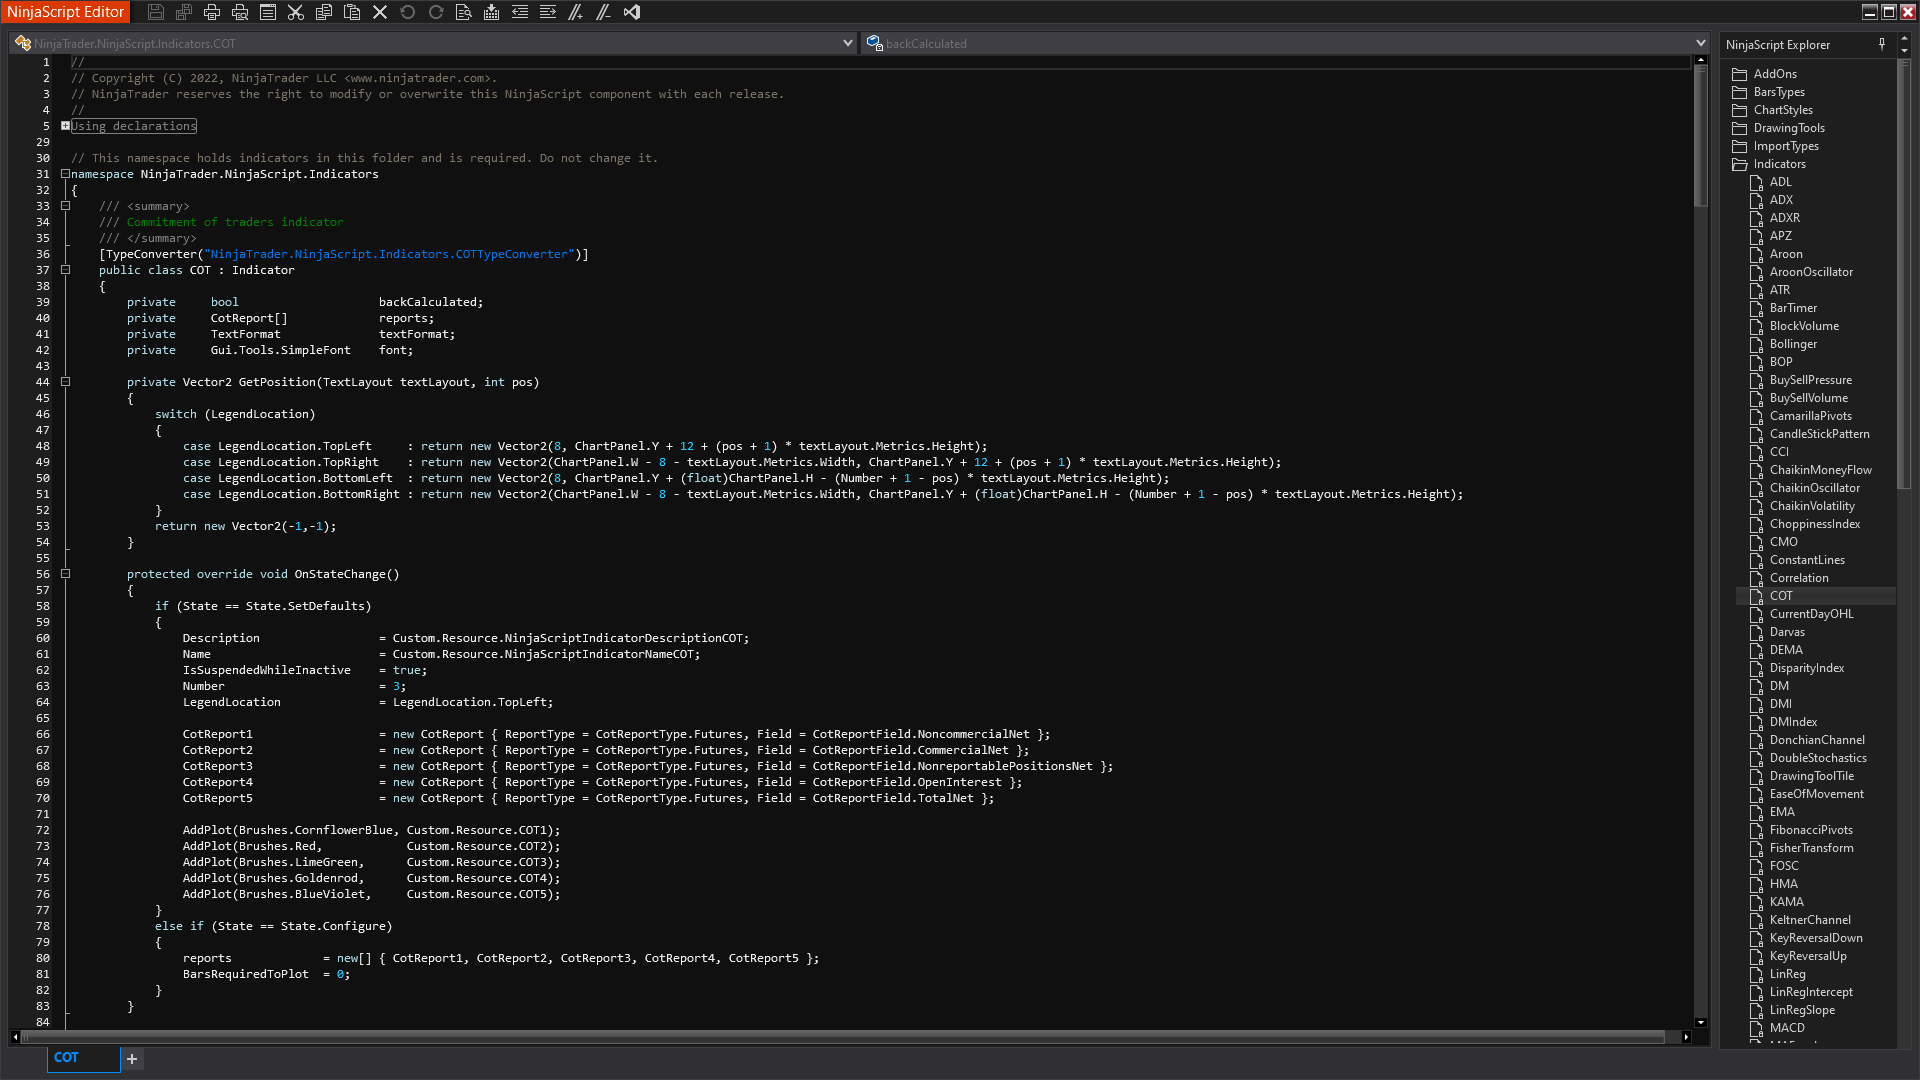
Task: Click the Find and replace icon
Action: 463,12
